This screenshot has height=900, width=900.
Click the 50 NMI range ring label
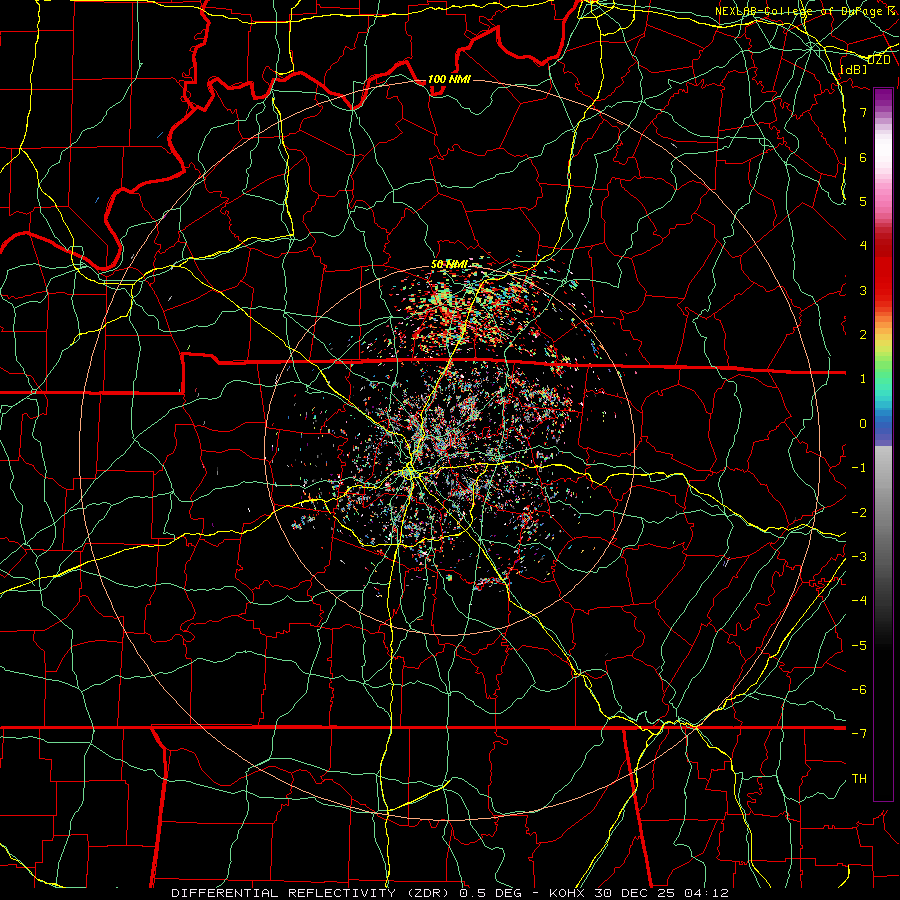tap(449, 264)
